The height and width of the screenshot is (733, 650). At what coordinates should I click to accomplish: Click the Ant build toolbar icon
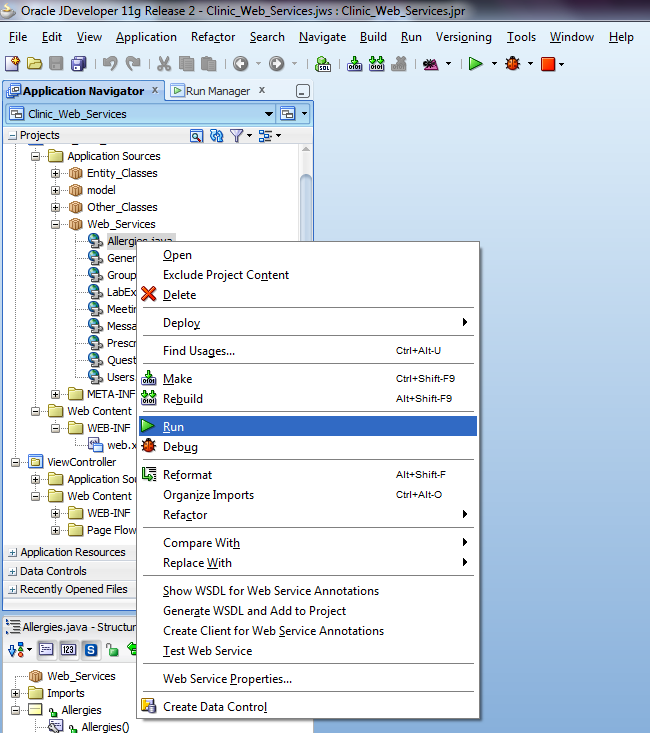431,64
